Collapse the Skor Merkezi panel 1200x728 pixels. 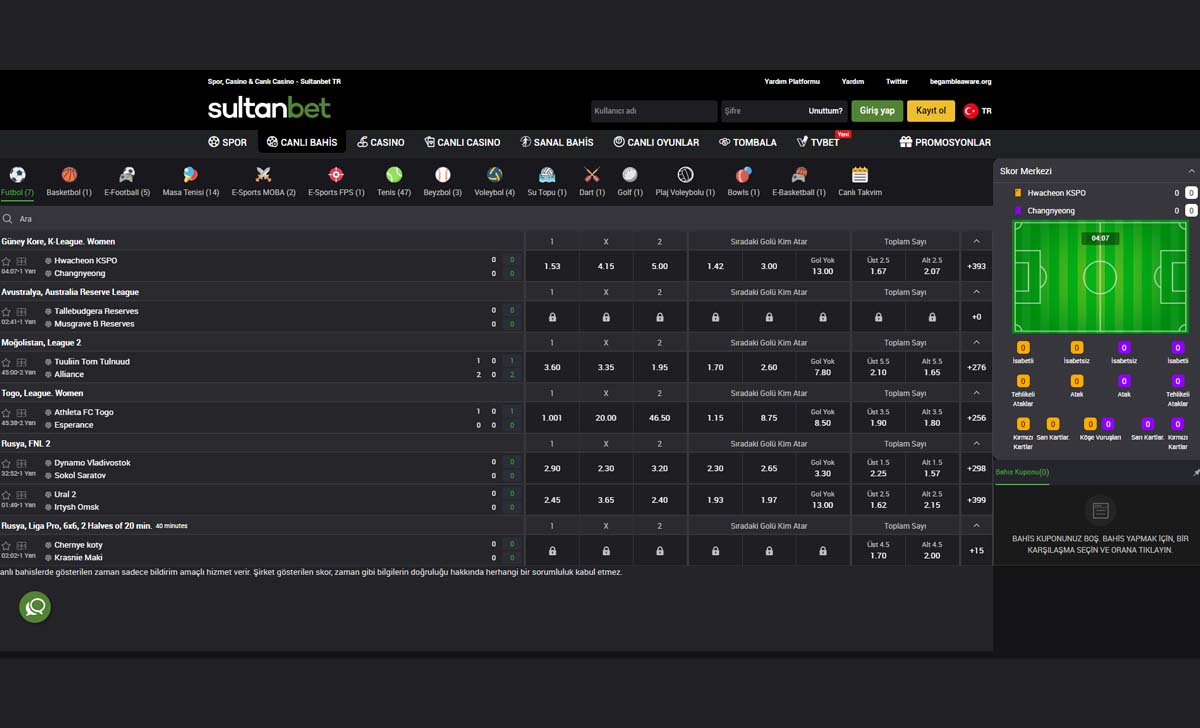coord(1191,171)
